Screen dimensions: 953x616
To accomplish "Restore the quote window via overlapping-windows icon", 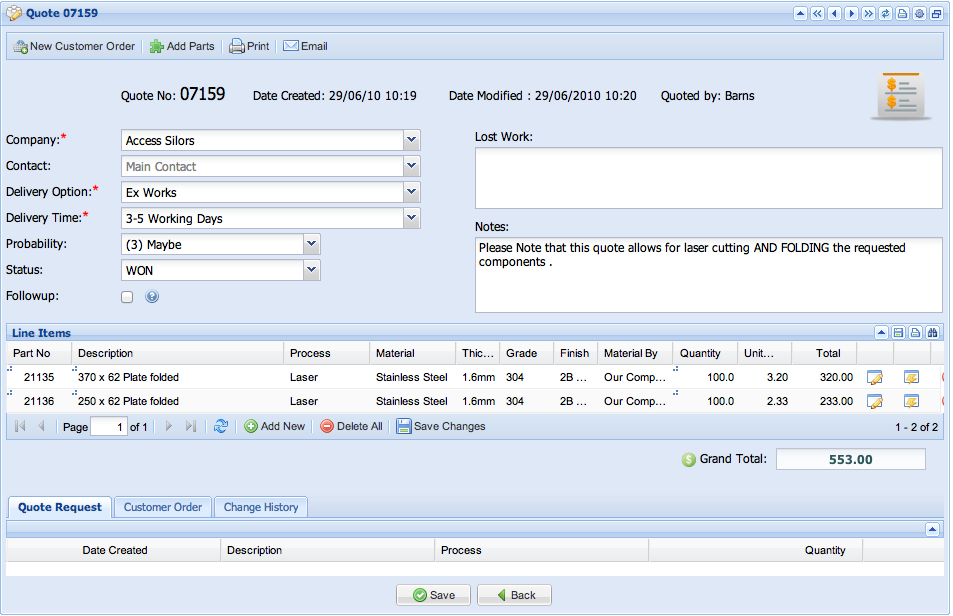I will 937,13.
